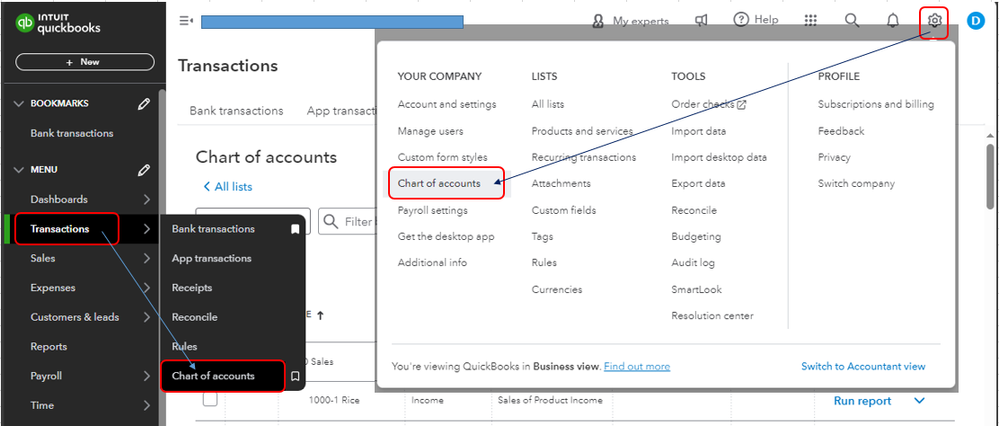Click the Find out more link
Screen dimensions: 999x426
(636, 367)
